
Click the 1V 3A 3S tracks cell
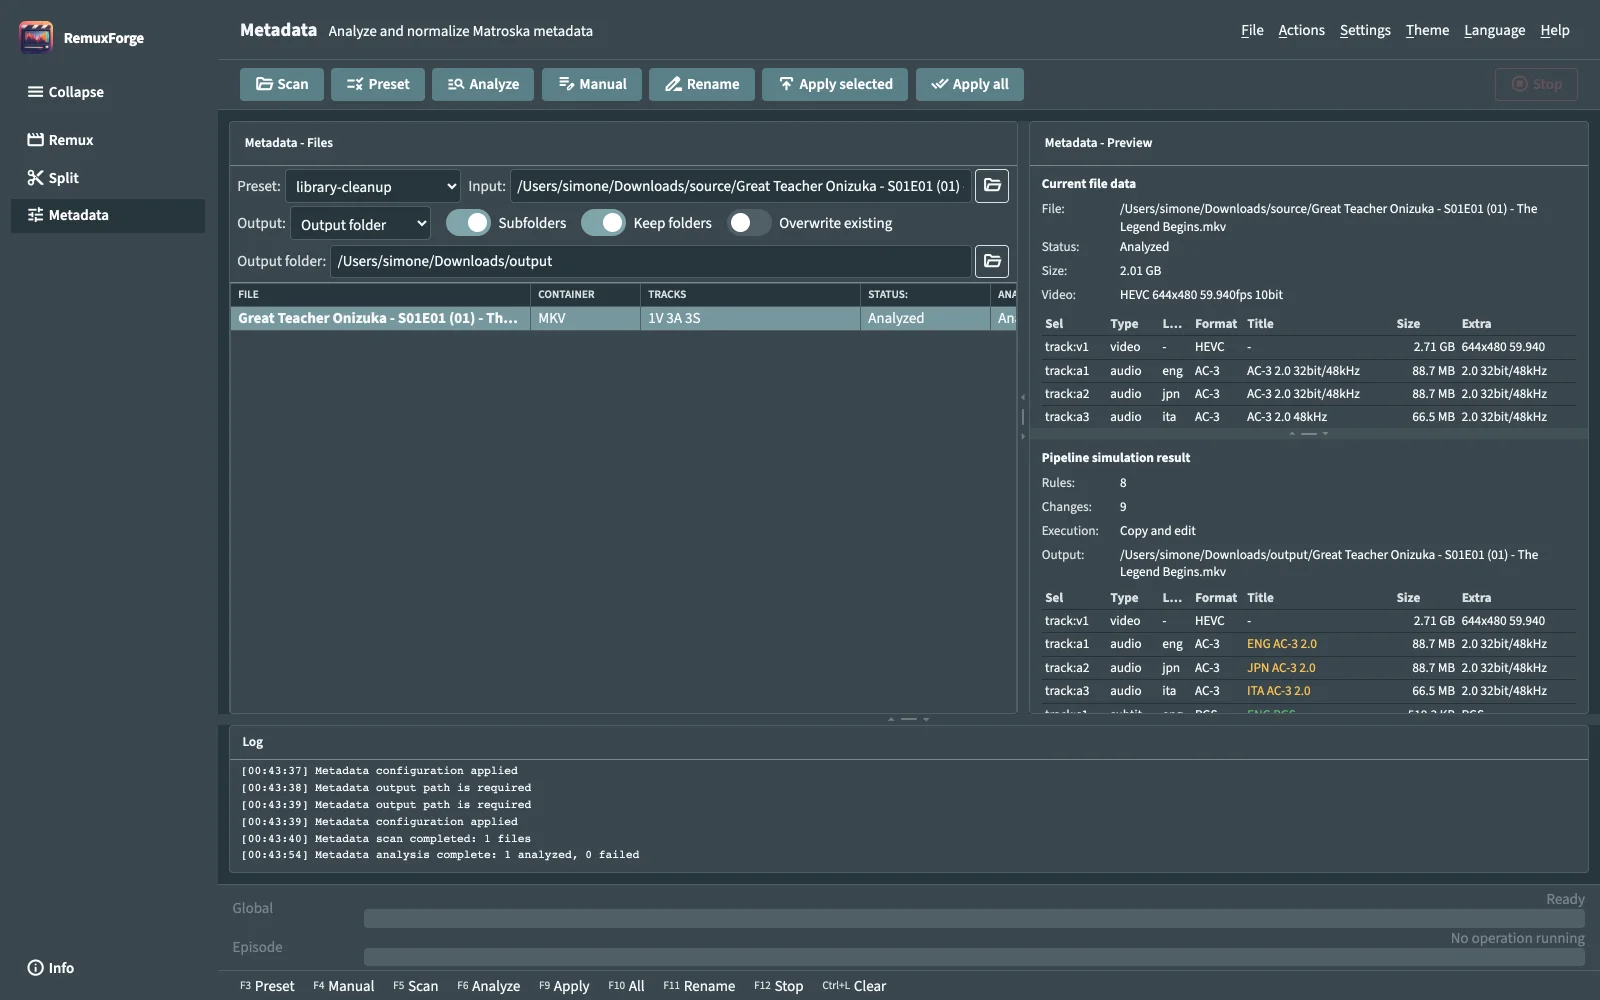750,318
